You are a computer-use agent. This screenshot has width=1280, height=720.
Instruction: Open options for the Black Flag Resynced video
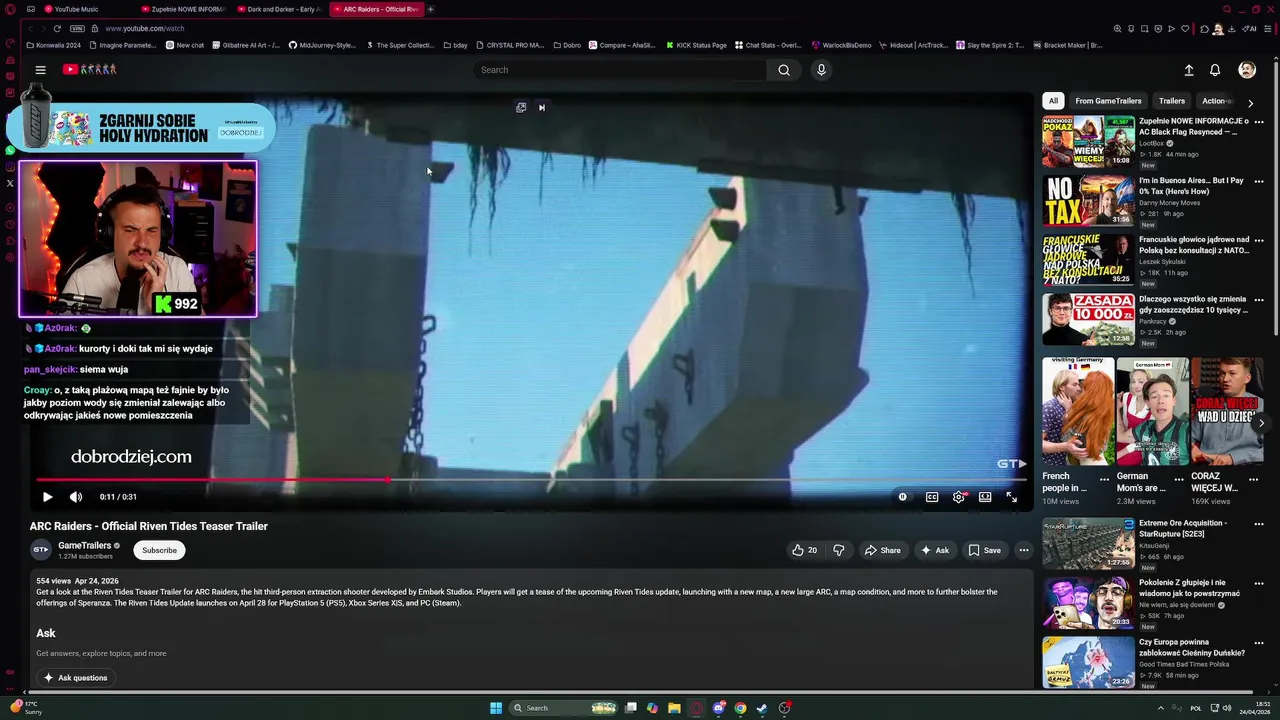(x=1259, y=122)
